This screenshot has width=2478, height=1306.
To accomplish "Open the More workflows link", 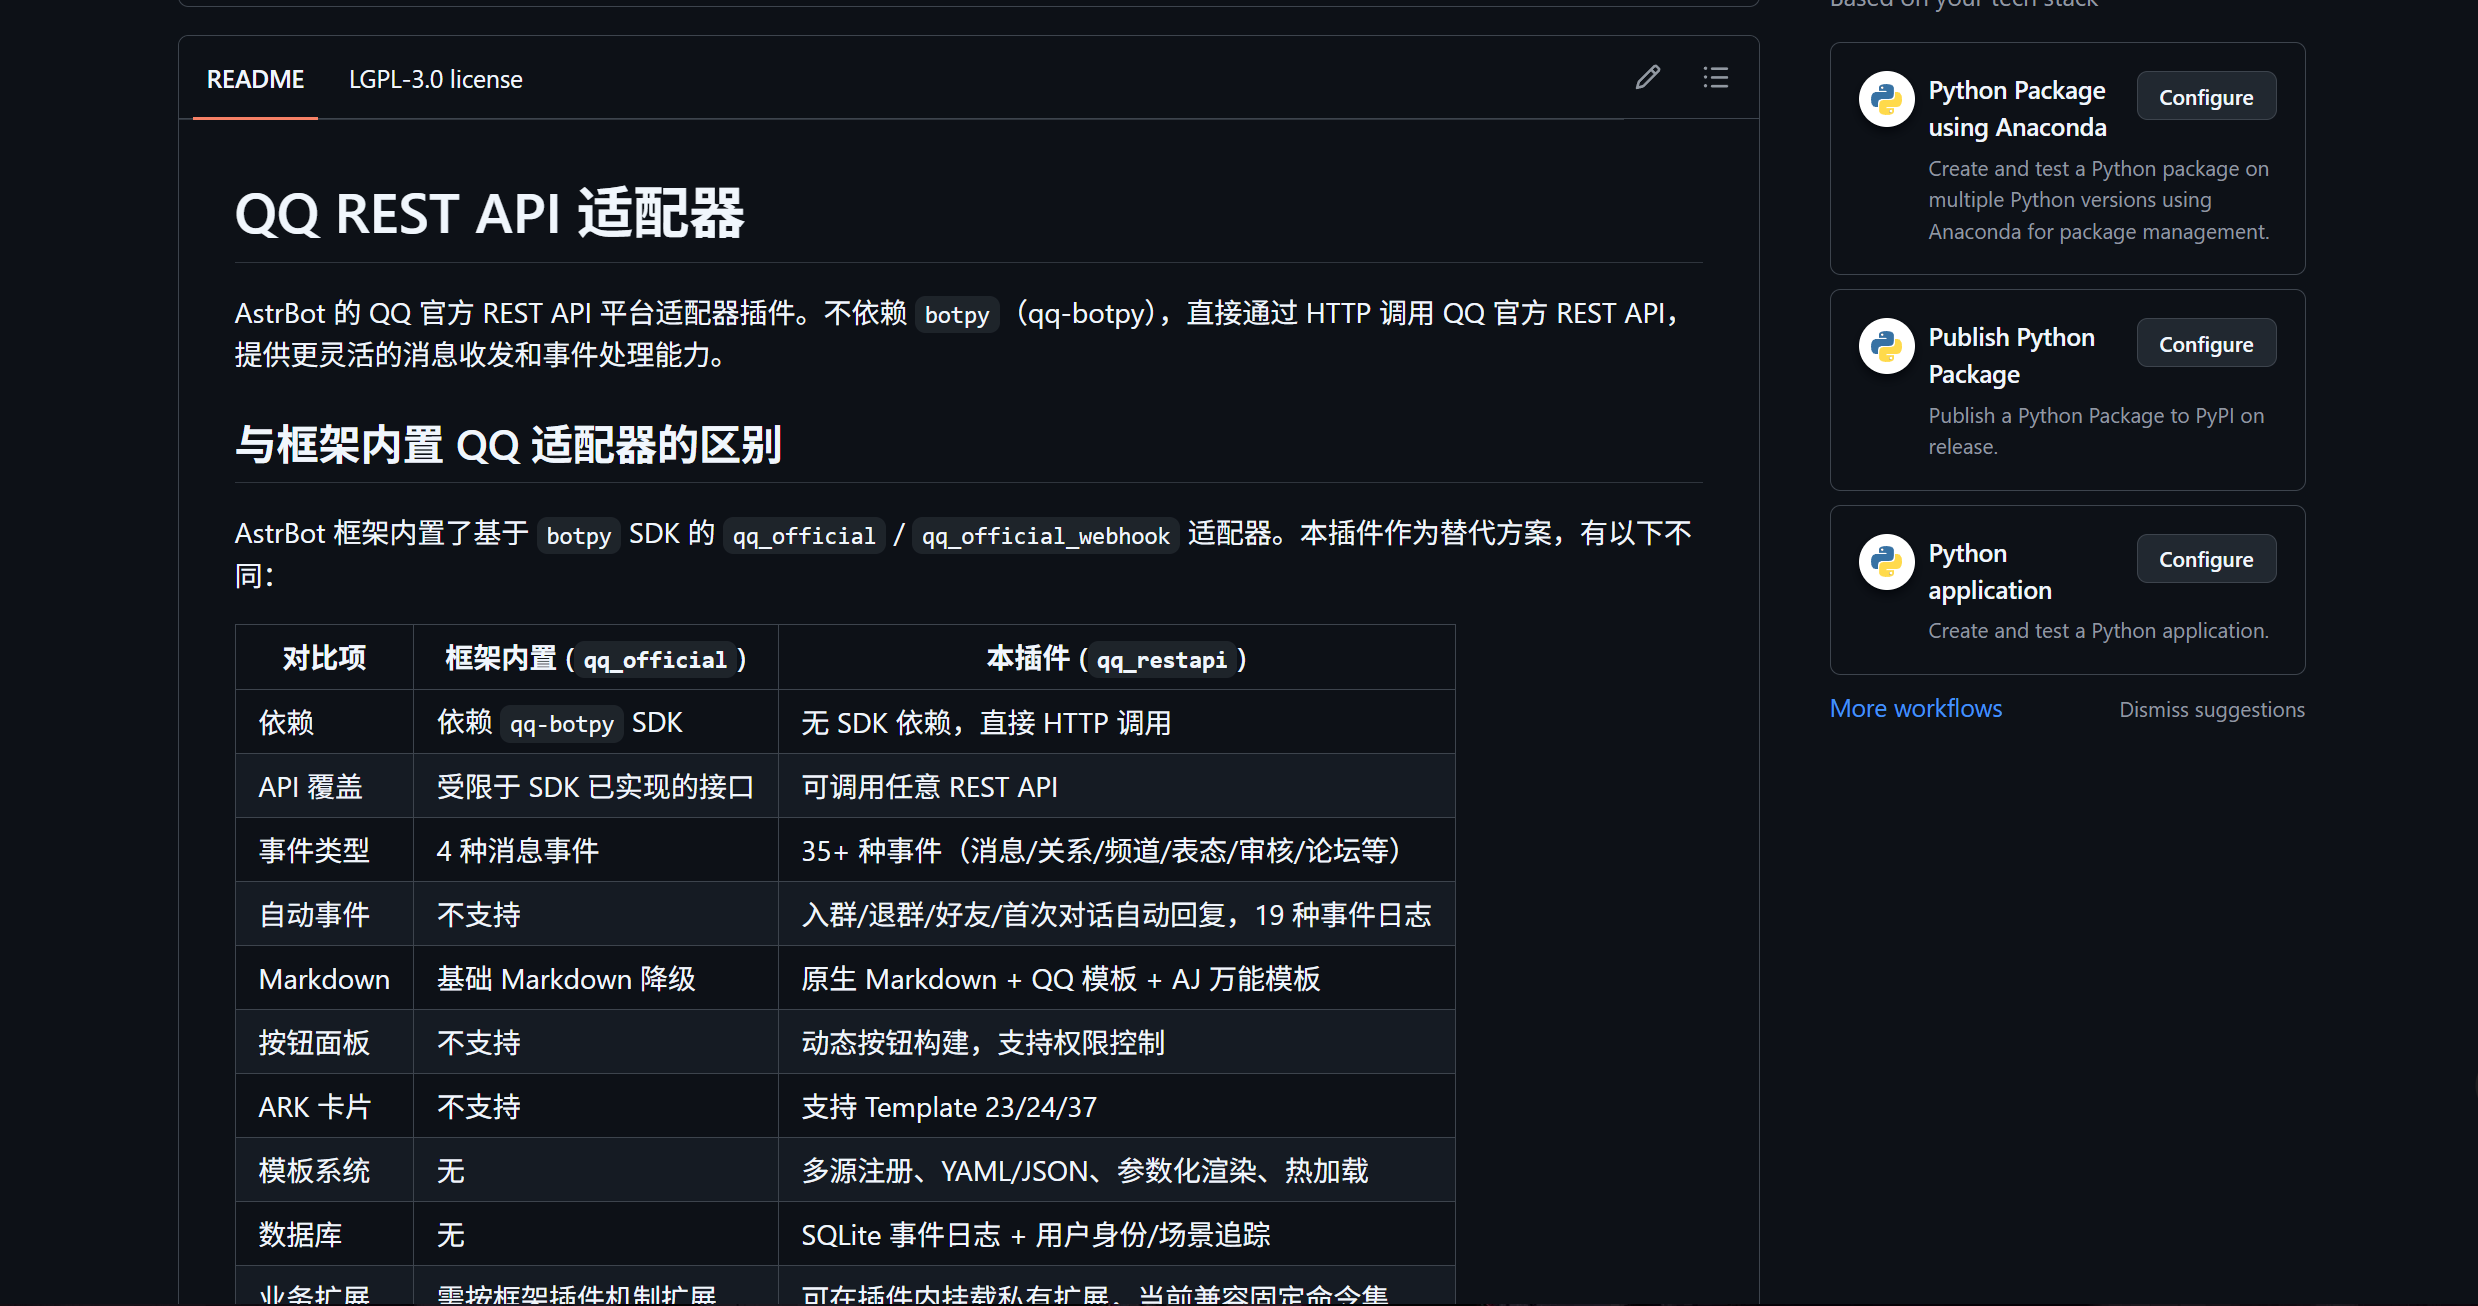I will pyautogui.click(x=1915, y=708).
